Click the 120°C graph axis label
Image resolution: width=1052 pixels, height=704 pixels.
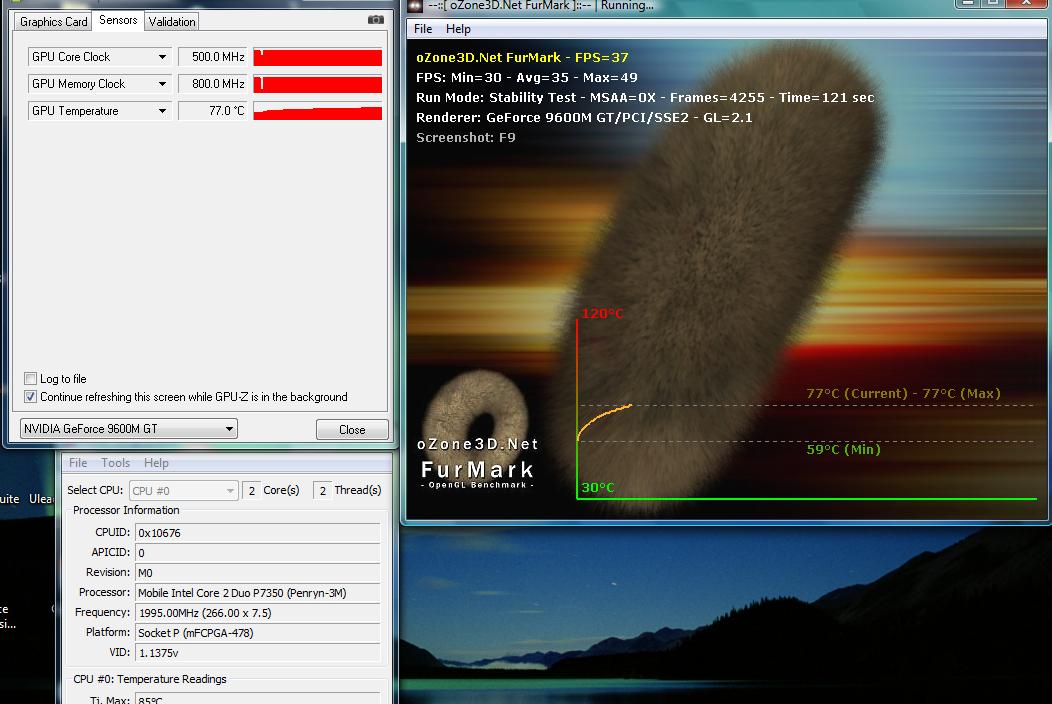coord(602,313)
